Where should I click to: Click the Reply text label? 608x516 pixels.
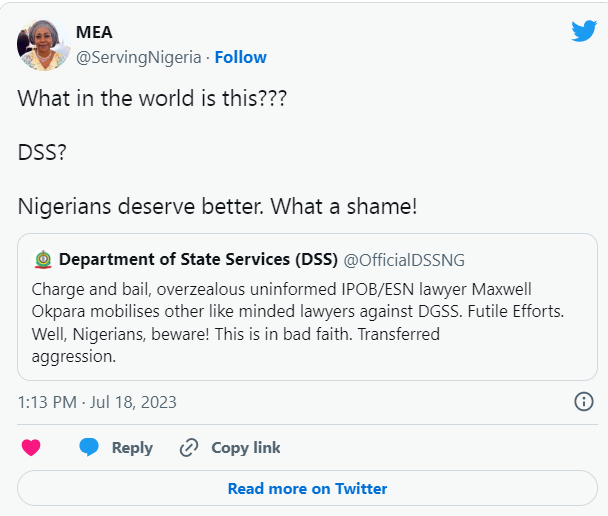pos(132,447)
